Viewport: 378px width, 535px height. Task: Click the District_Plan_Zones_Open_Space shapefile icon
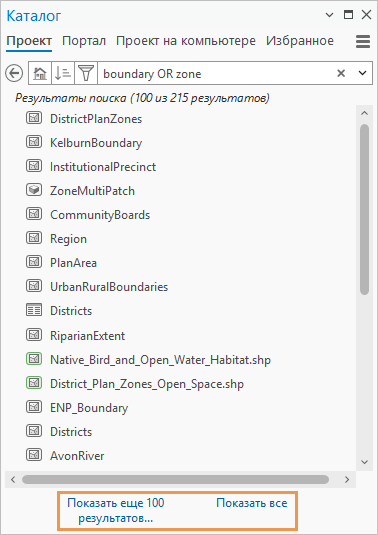[x=34, y=383]
